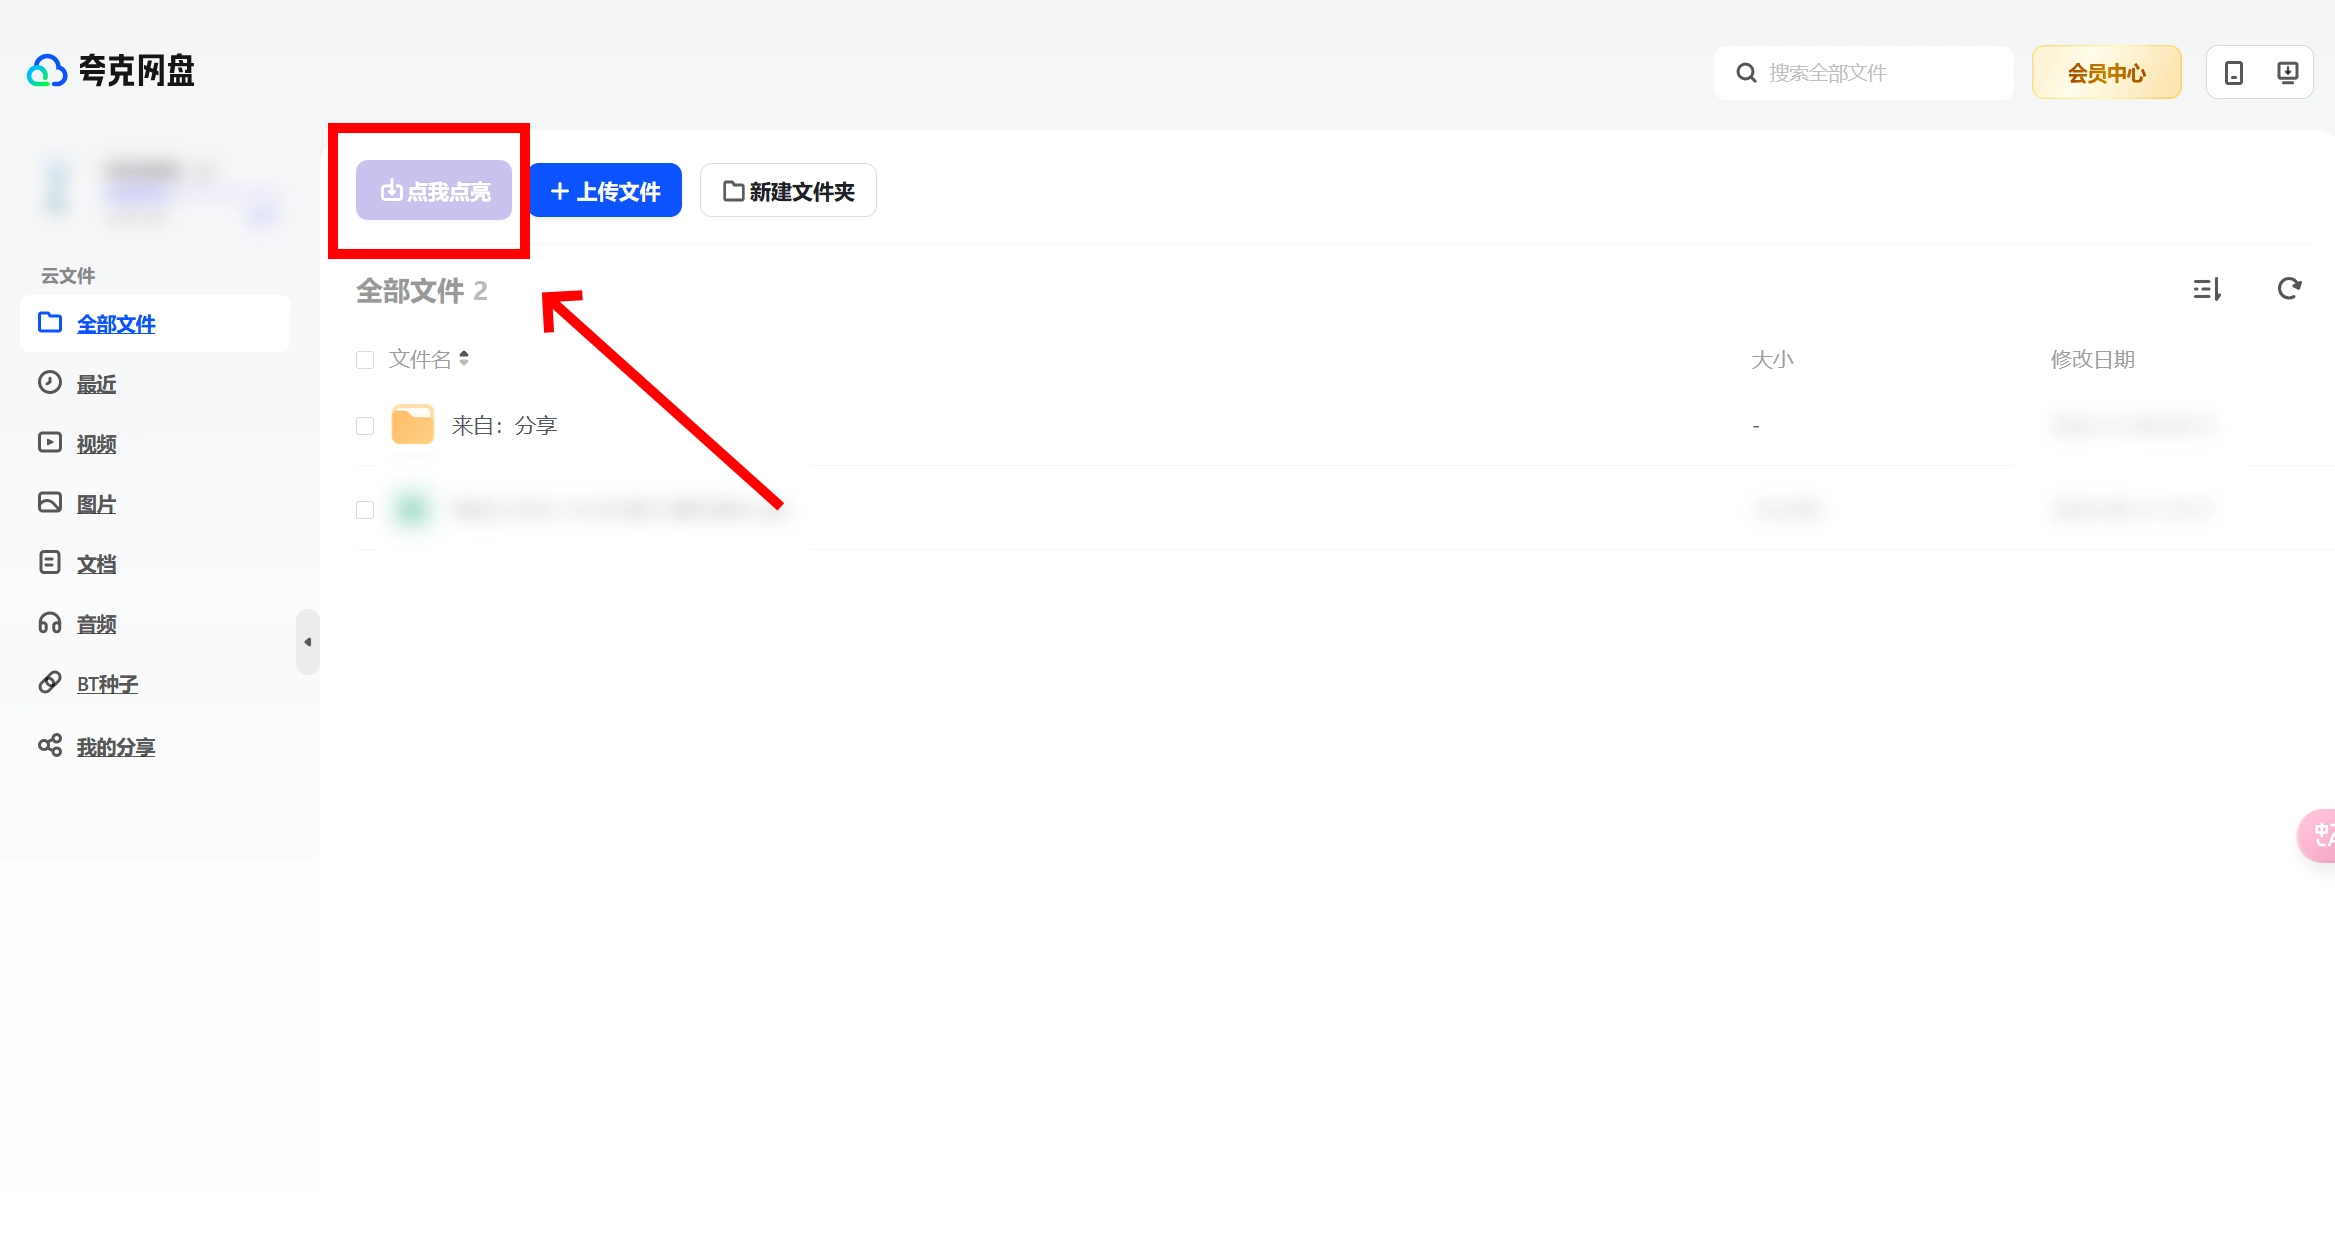Image resolution: width=2335 pixels, height=1247 pixels.
Task: Click the pink floating assistant icon
Action: (x=2318, y=835)
